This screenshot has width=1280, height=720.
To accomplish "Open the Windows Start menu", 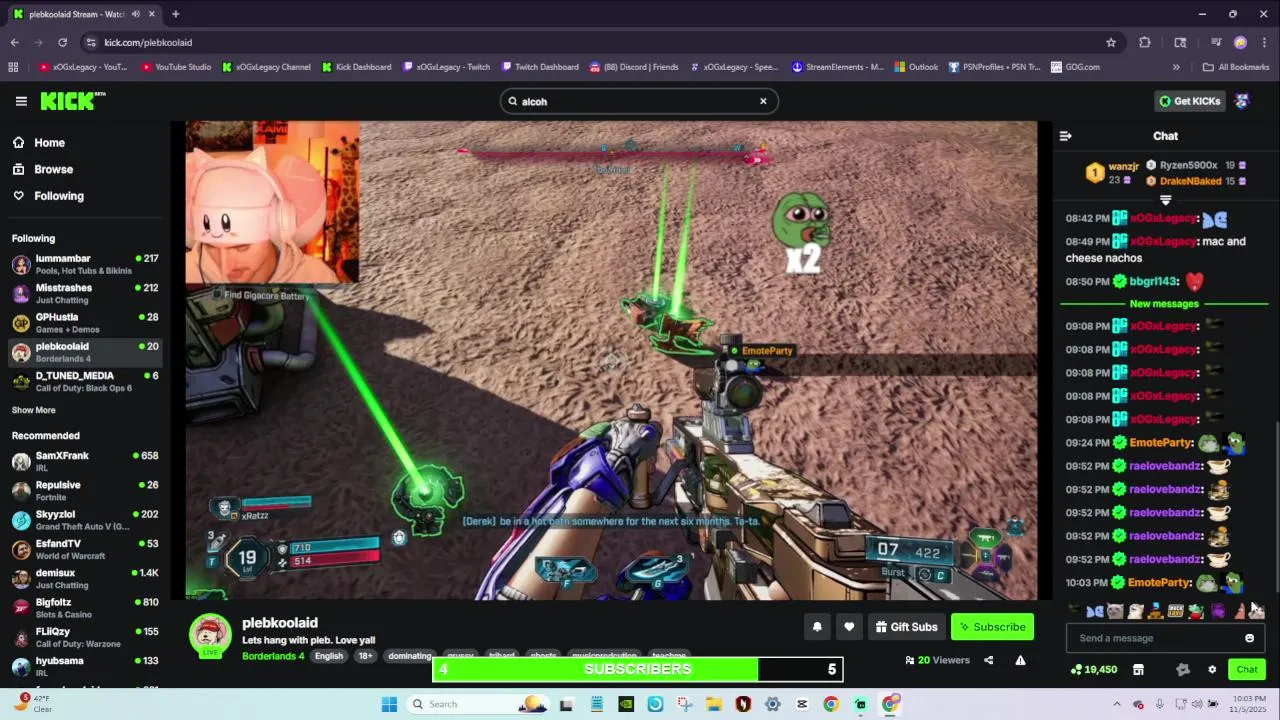I will (389, 704).
